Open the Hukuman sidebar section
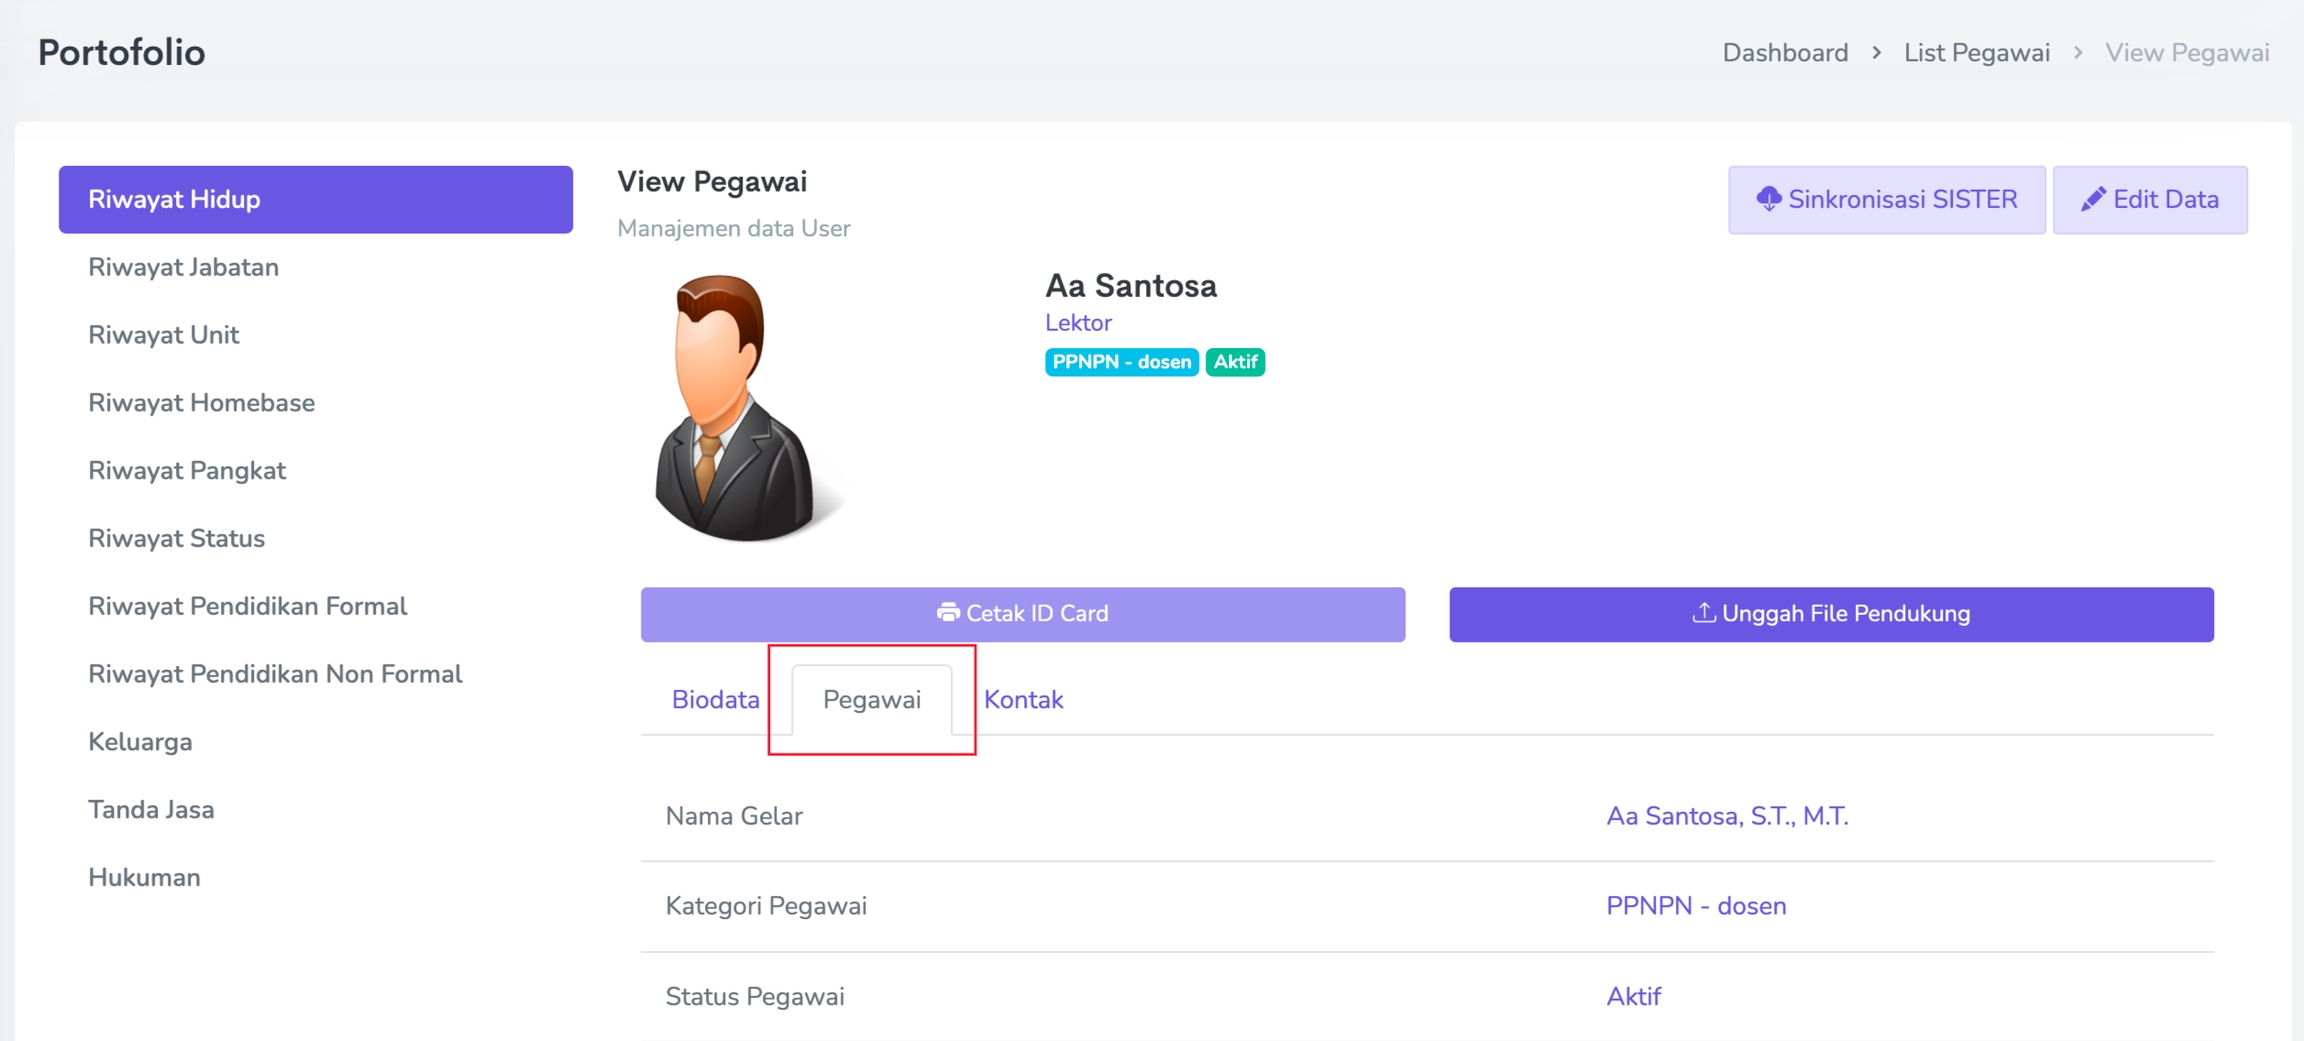Viewport: 2304px width, 1041px height. pos(144,877)
